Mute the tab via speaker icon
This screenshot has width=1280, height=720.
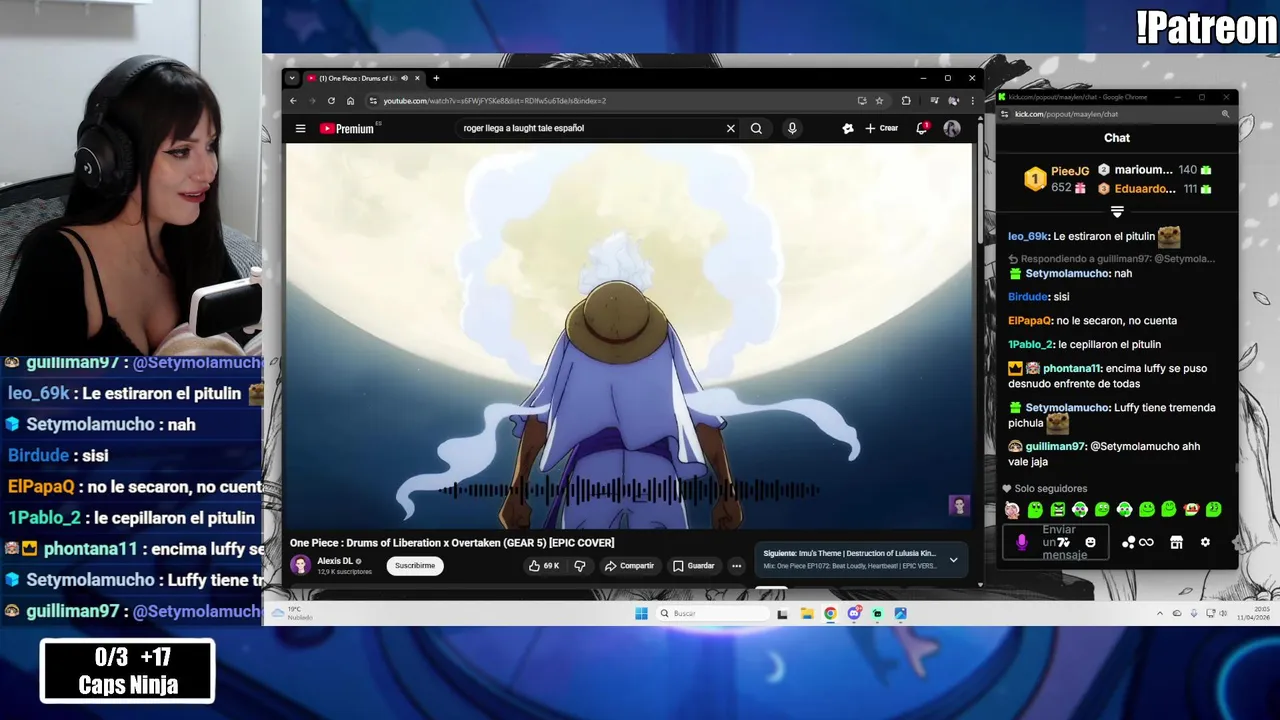(404, 78)
